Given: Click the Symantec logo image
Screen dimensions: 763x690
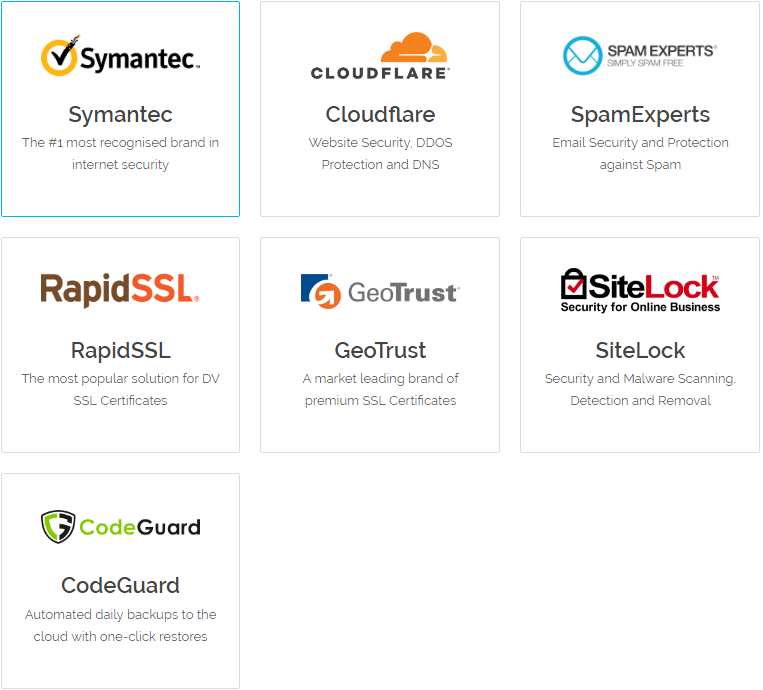Looking at the screenshot, I should (x=120, y=56).
